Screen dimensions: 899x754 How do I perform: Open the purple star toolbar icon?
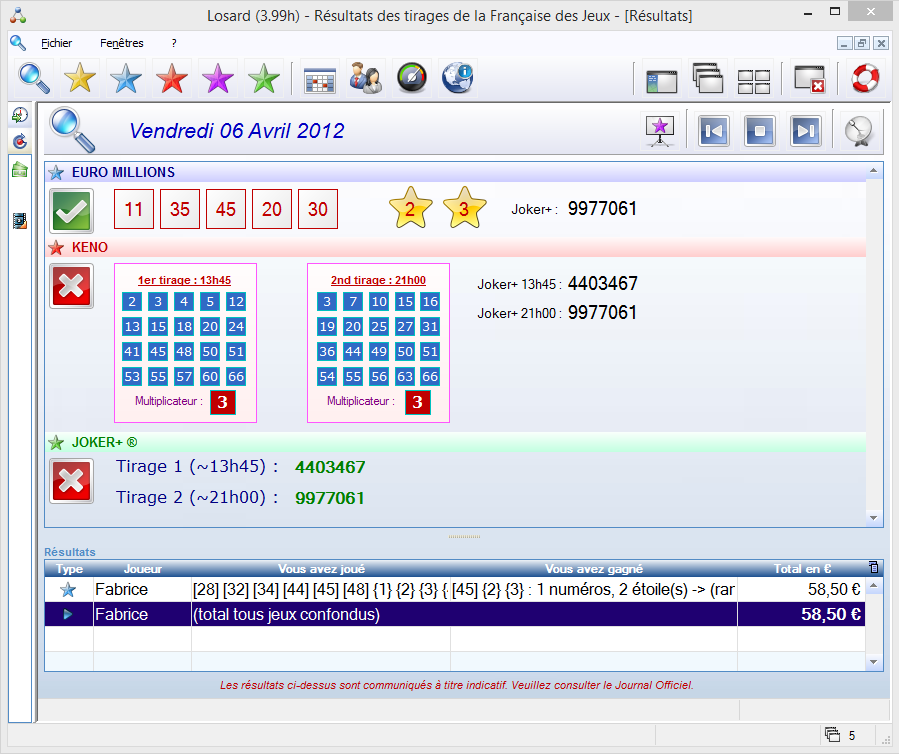tap(217, 77)
